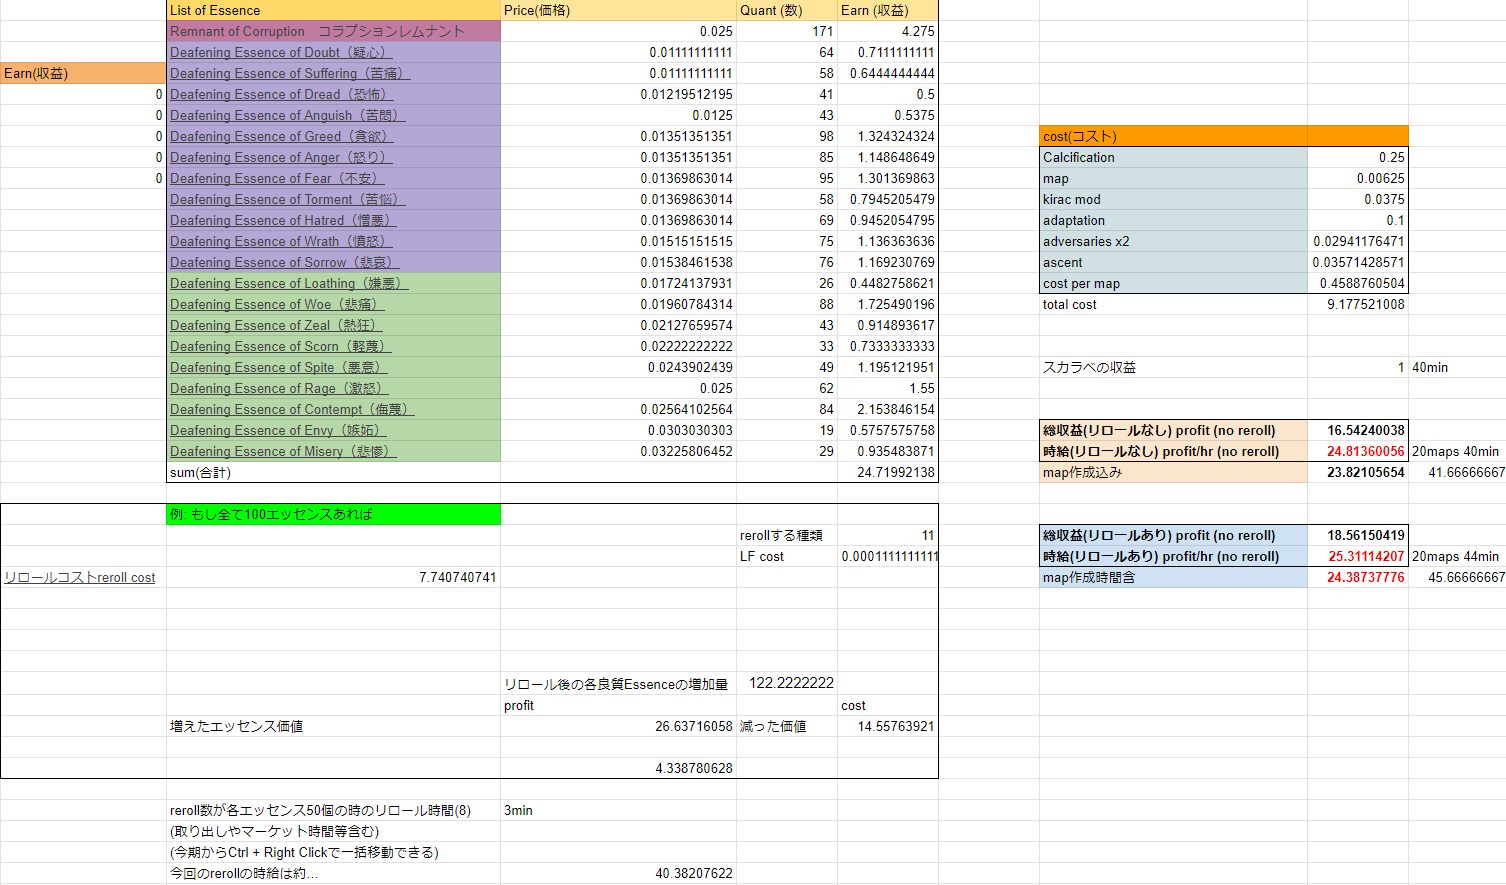Open the Deafening Essence of Sorrow link
1506x885 pixels.
pos(284,262)
